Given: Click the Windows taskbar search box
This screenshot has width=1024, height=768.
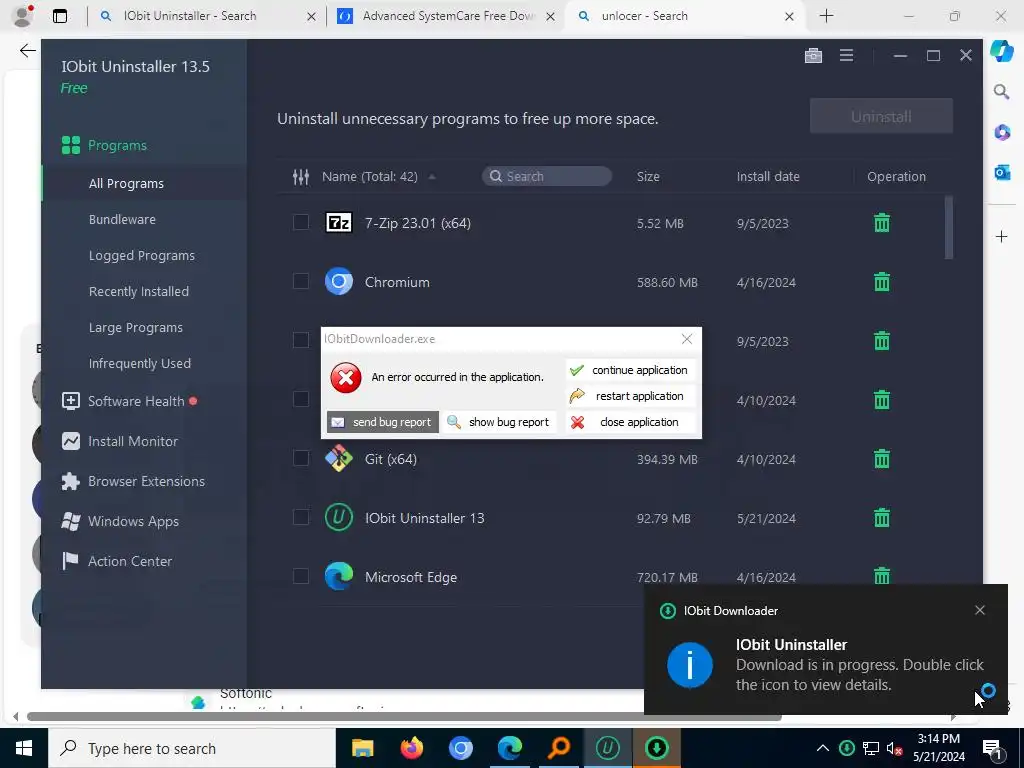Looking at the screenshot, I should [192, 748].
